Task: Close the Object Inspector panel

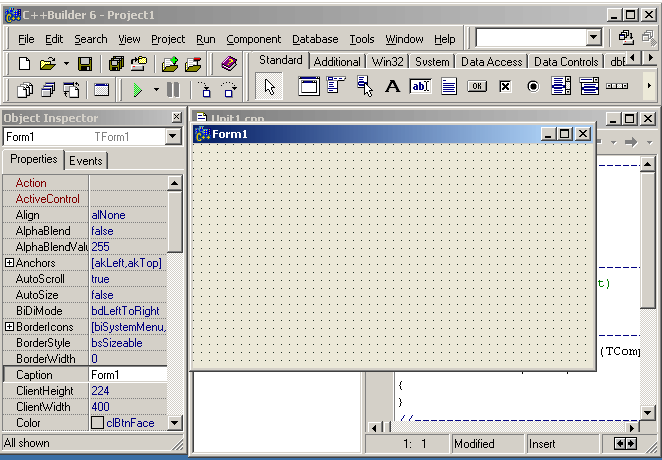Action: coord(177,117)
